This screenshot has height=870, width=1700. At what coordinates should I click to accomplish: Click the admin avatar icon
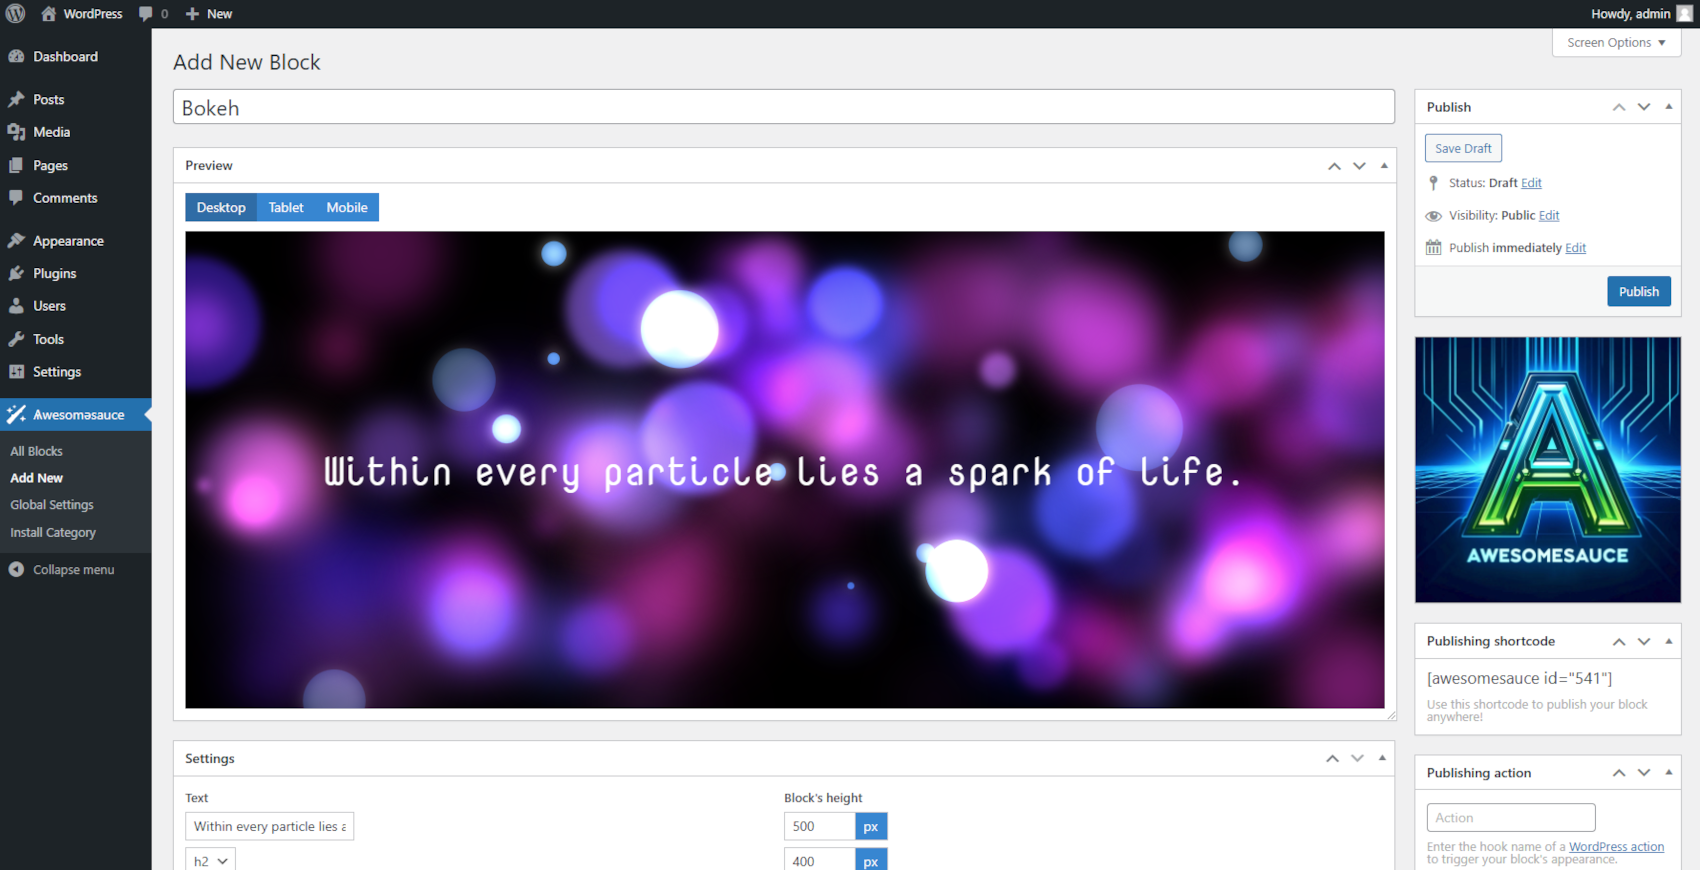(x=1684, y=14)
